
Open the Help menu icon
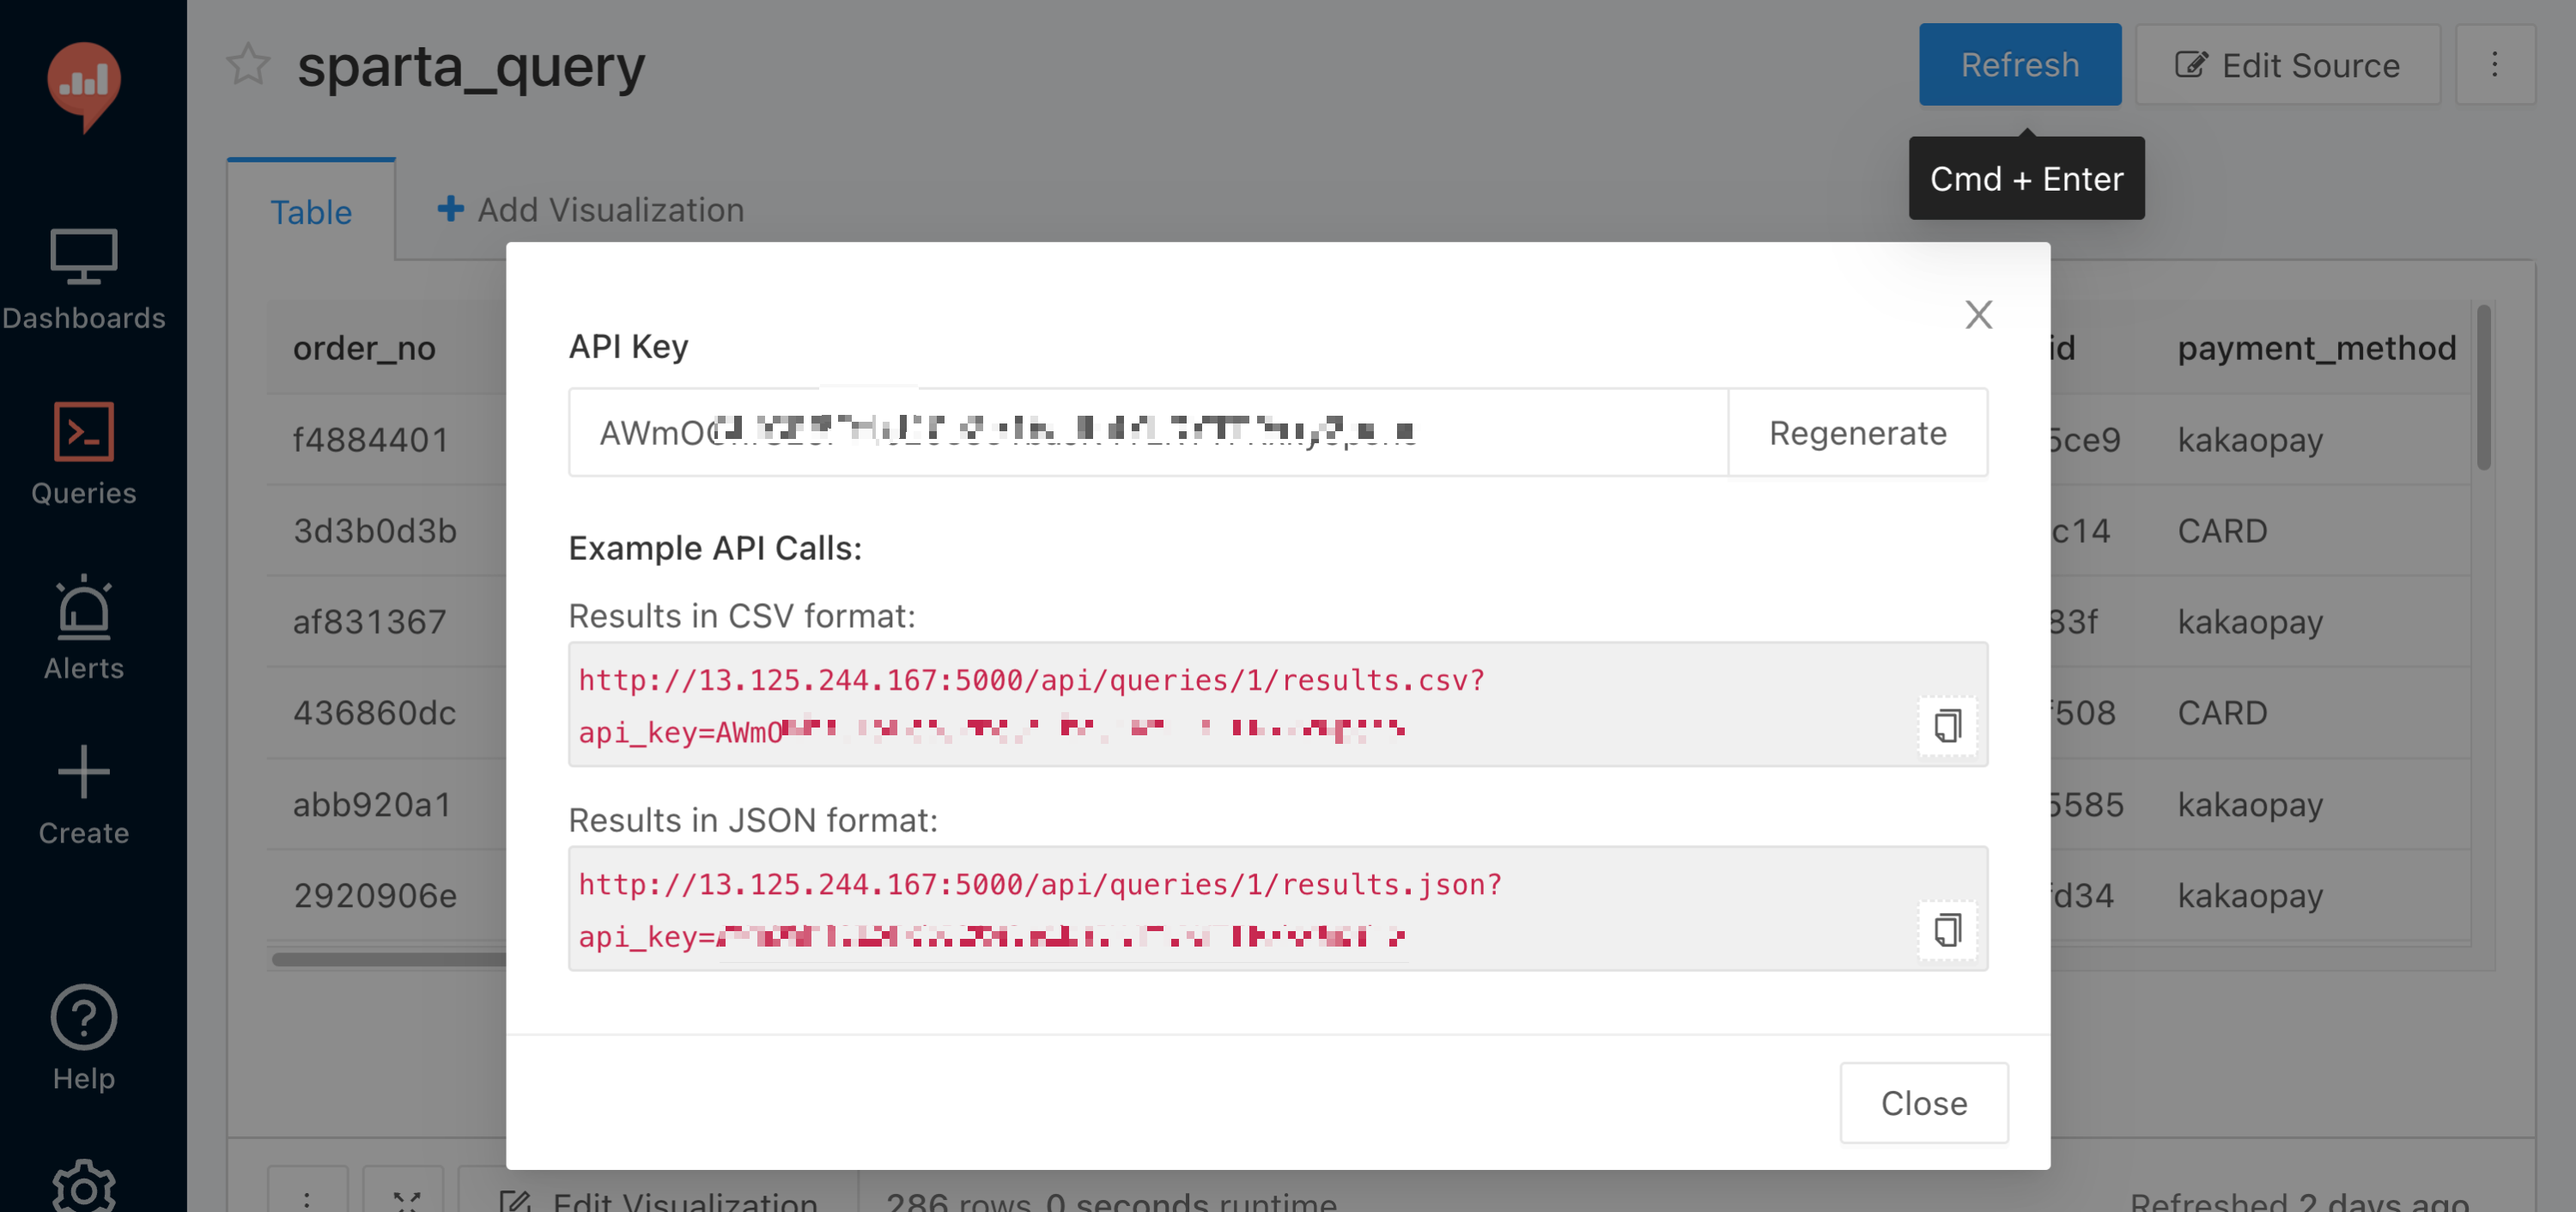tap(84, 1036)
